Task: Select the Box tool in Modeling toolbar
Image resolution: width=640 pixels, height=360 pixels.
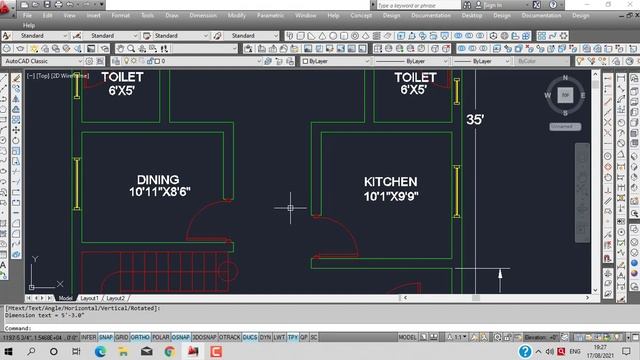Action: coord(300,36)
